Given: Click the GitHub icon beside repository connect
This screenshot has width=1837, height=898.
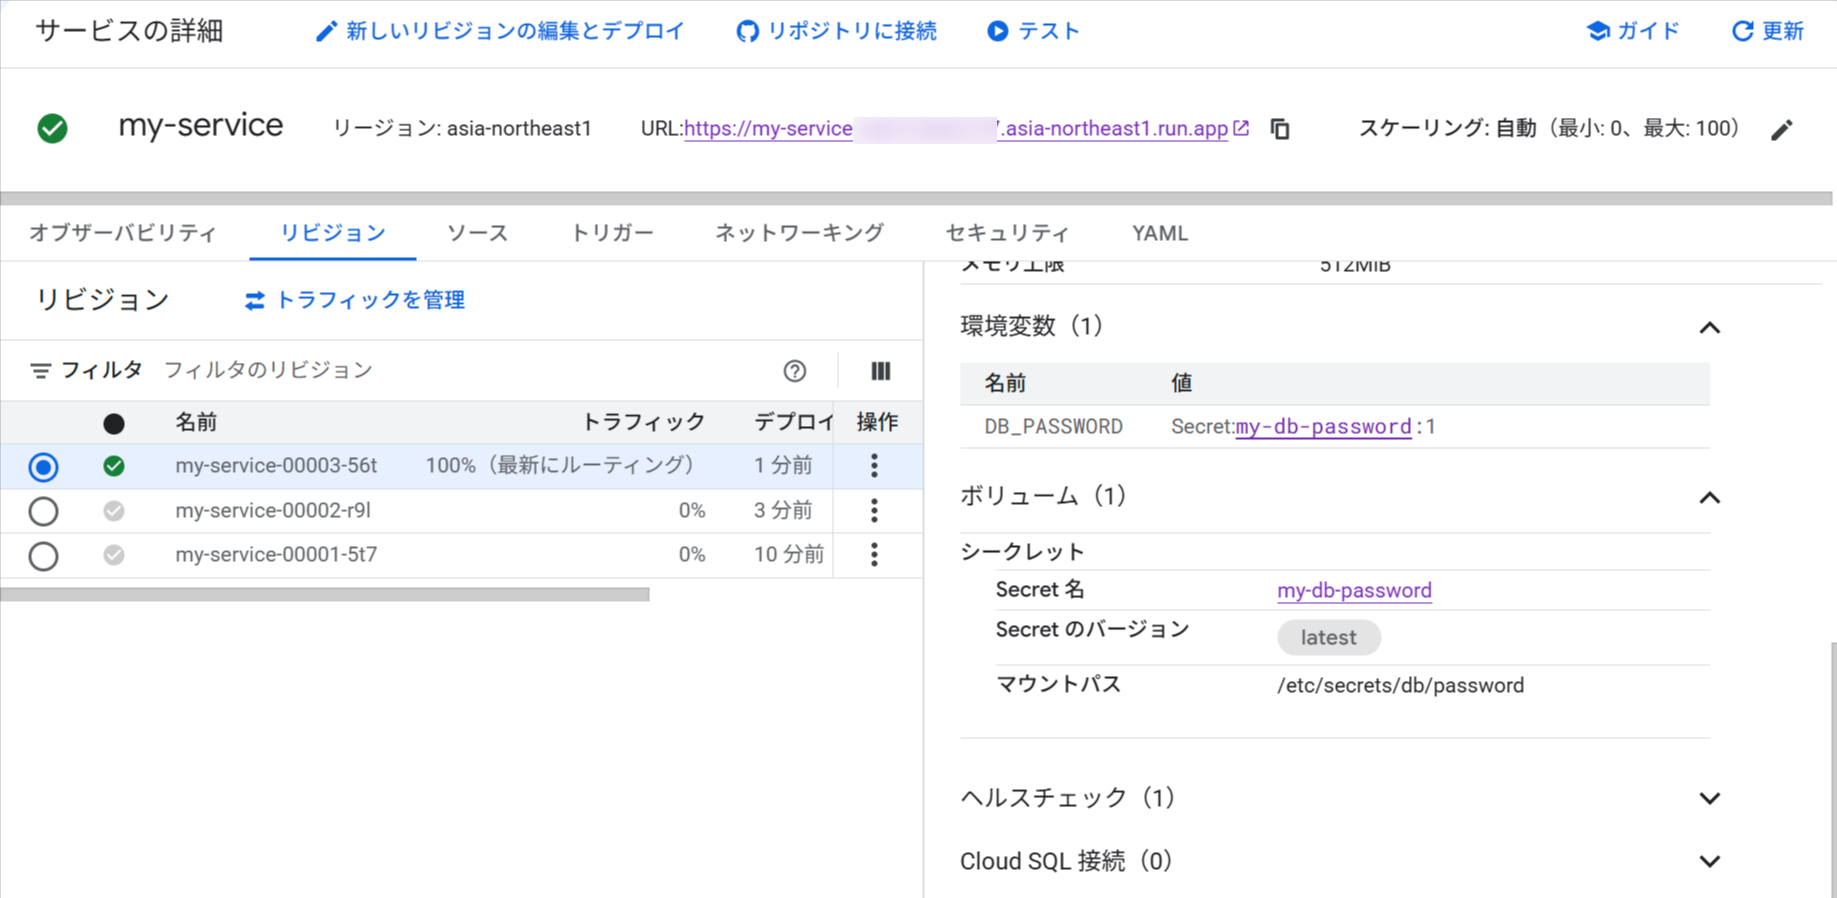Looking at the screenshot, I should coord(747,32).
